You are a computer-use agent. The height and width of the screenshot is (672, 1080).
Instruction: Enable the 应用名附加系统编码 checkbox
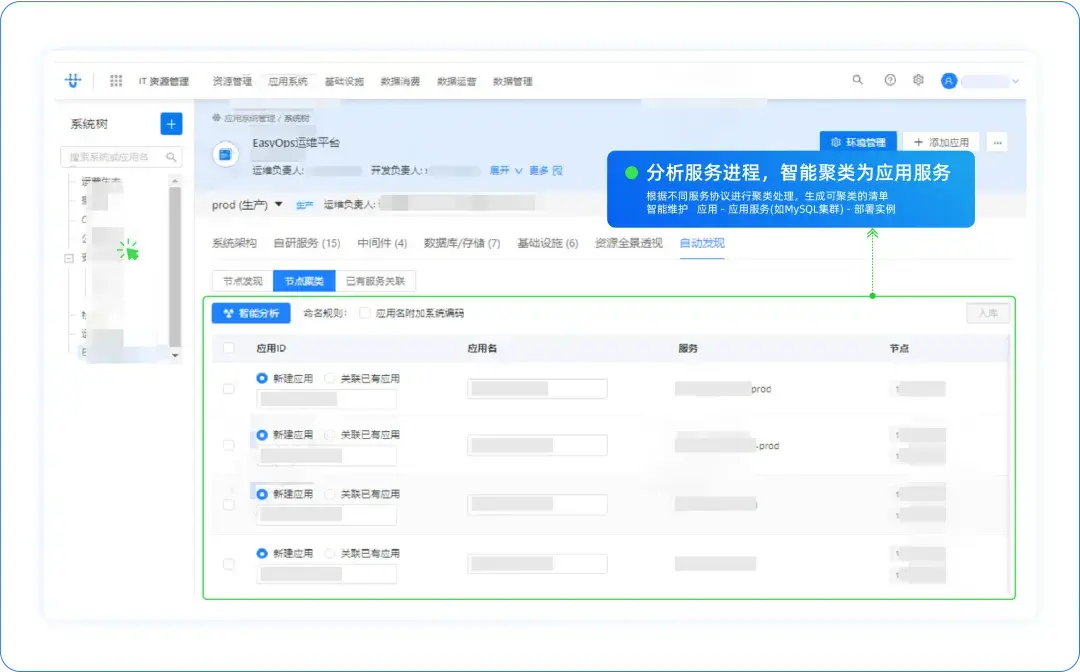(x=364, y=313)
